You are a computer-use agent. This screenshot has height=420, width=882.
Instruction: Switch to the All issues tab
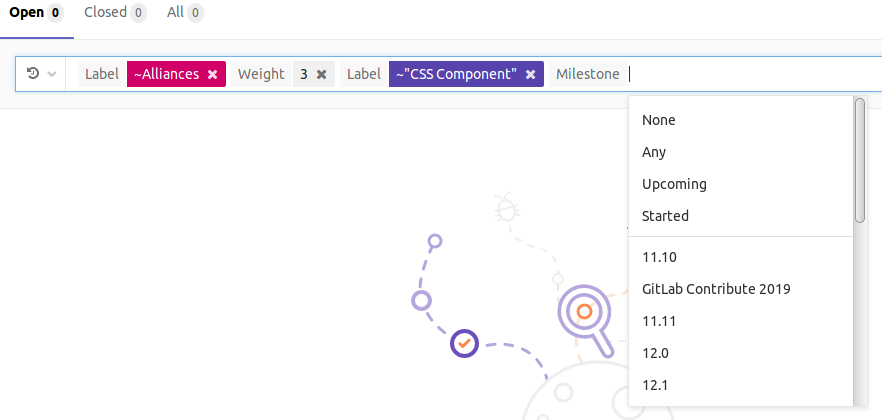[x=185, y=12]
